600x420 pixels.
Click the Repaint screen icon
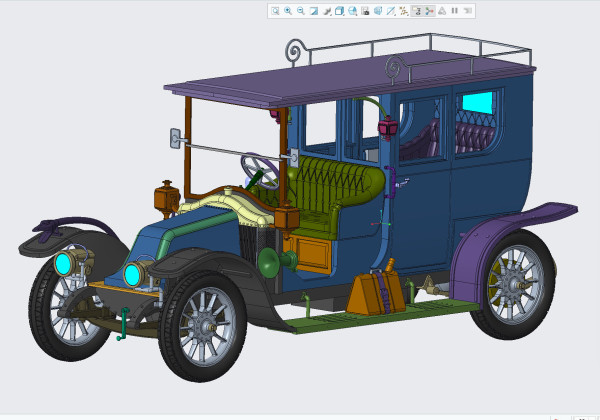pos(314,11)
